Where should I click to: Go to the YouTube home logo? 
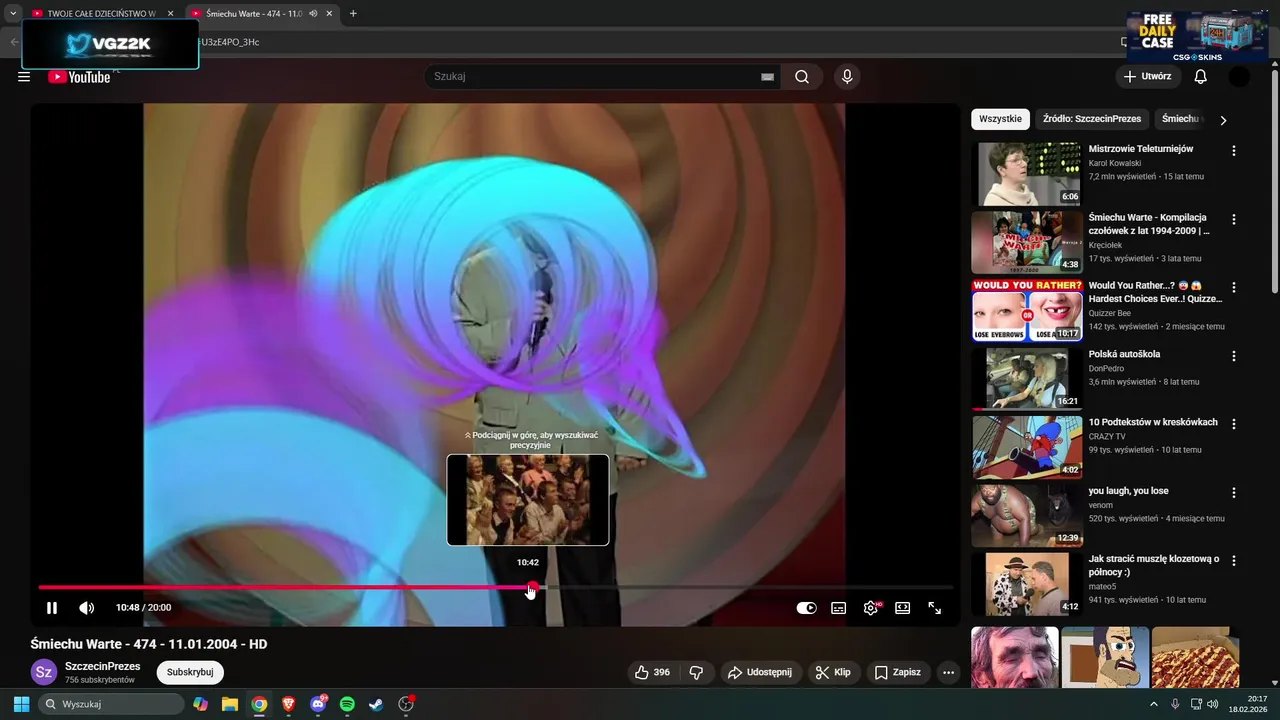(79, 77)
